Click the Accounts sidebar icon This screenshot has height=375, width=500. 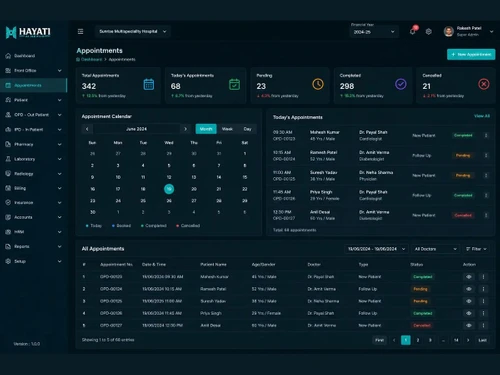tap(8, 217)
